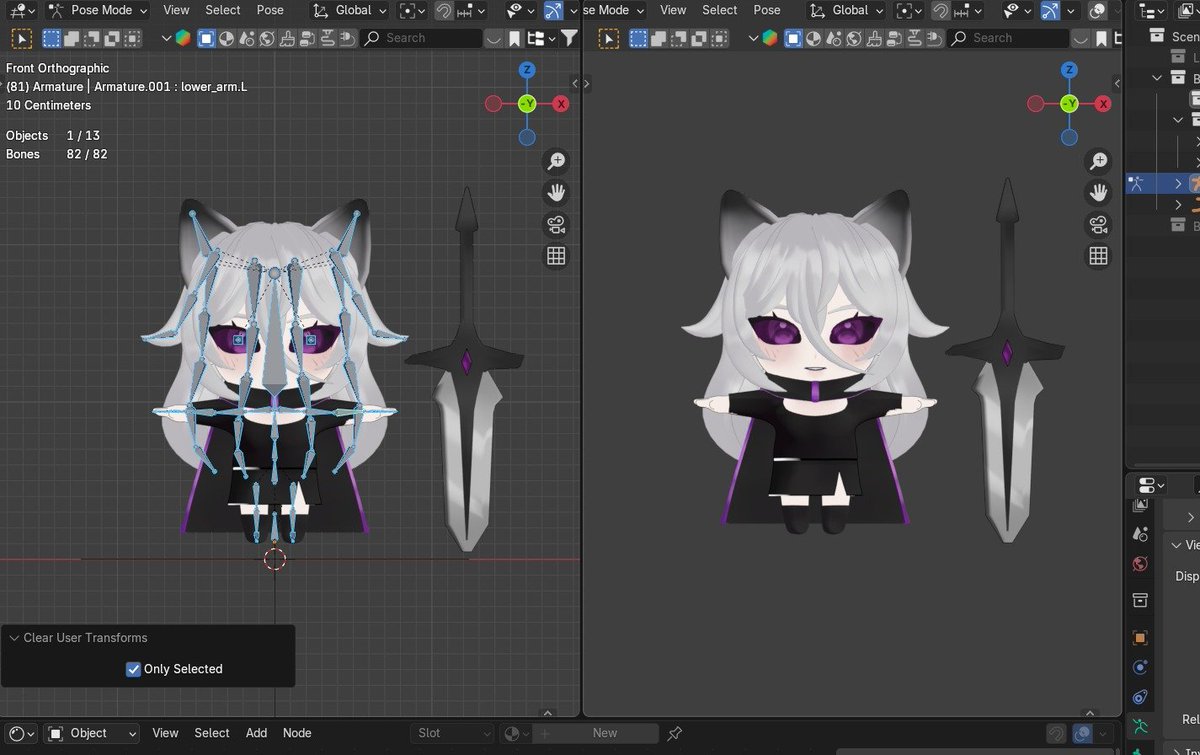
Task: Click X axis on left viewport gizmo
Action: point(561,104)
